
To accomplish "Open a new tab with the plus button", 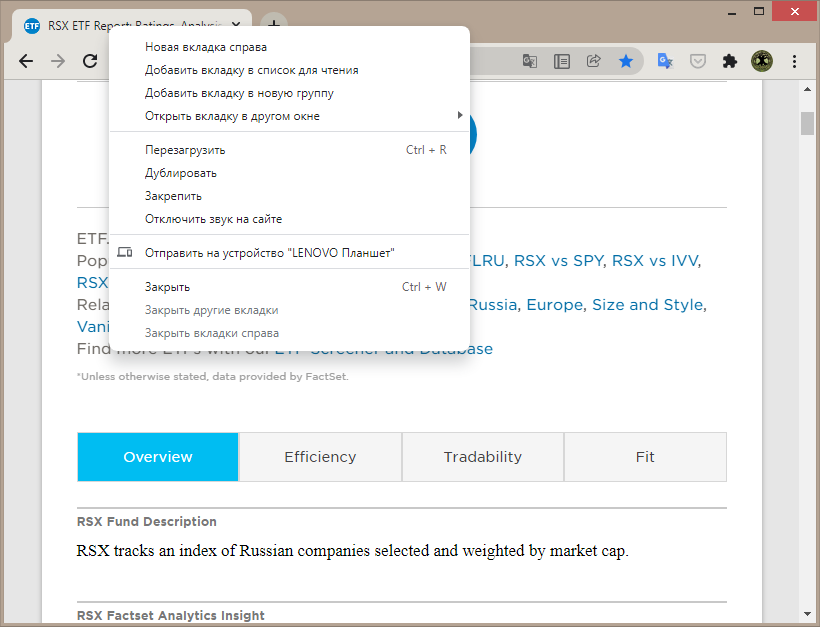I will (274, 25).
